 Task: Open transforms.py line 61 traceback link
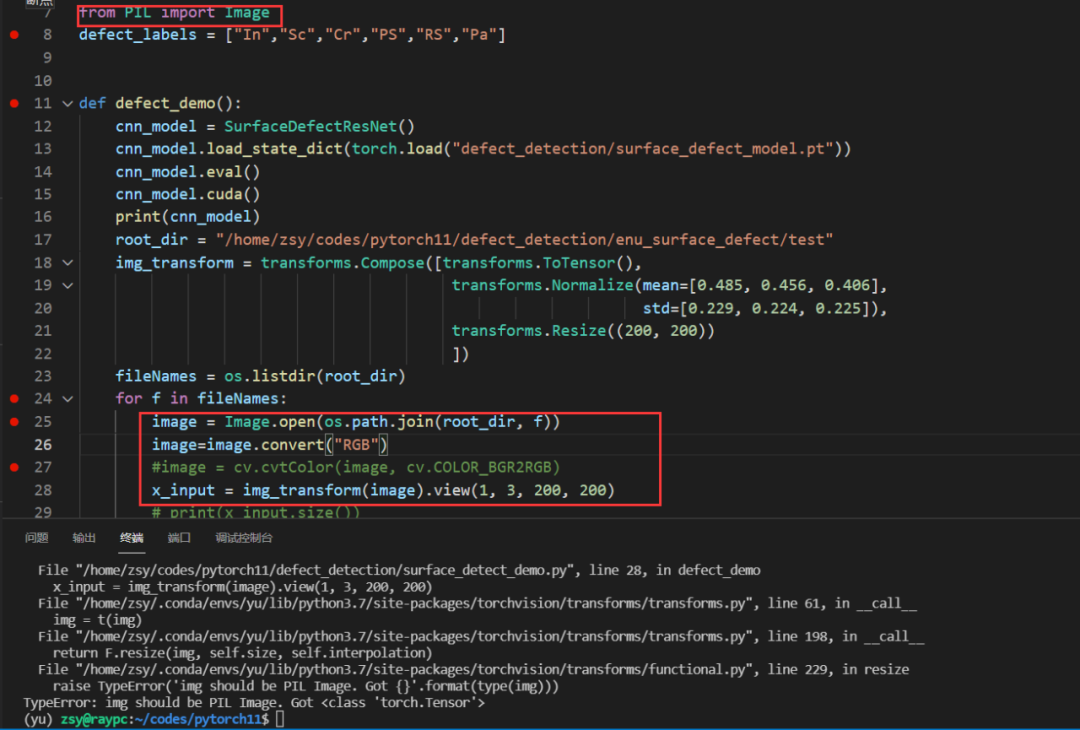[x=415, y=603]
